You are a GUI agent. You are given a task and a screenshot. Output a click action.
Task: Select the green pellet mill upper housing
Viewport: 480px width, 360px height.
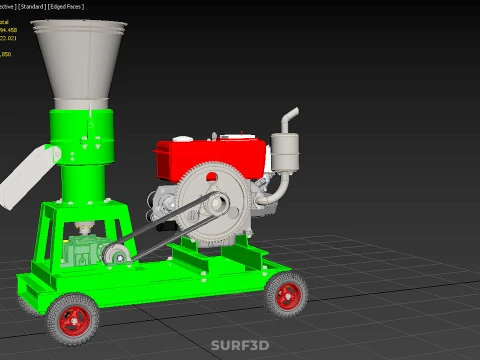[x=82, y=137]
